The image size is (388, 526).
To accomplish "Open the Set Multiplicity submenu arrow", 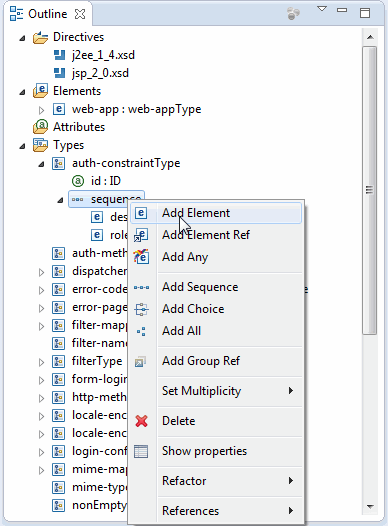I will 291,391.
